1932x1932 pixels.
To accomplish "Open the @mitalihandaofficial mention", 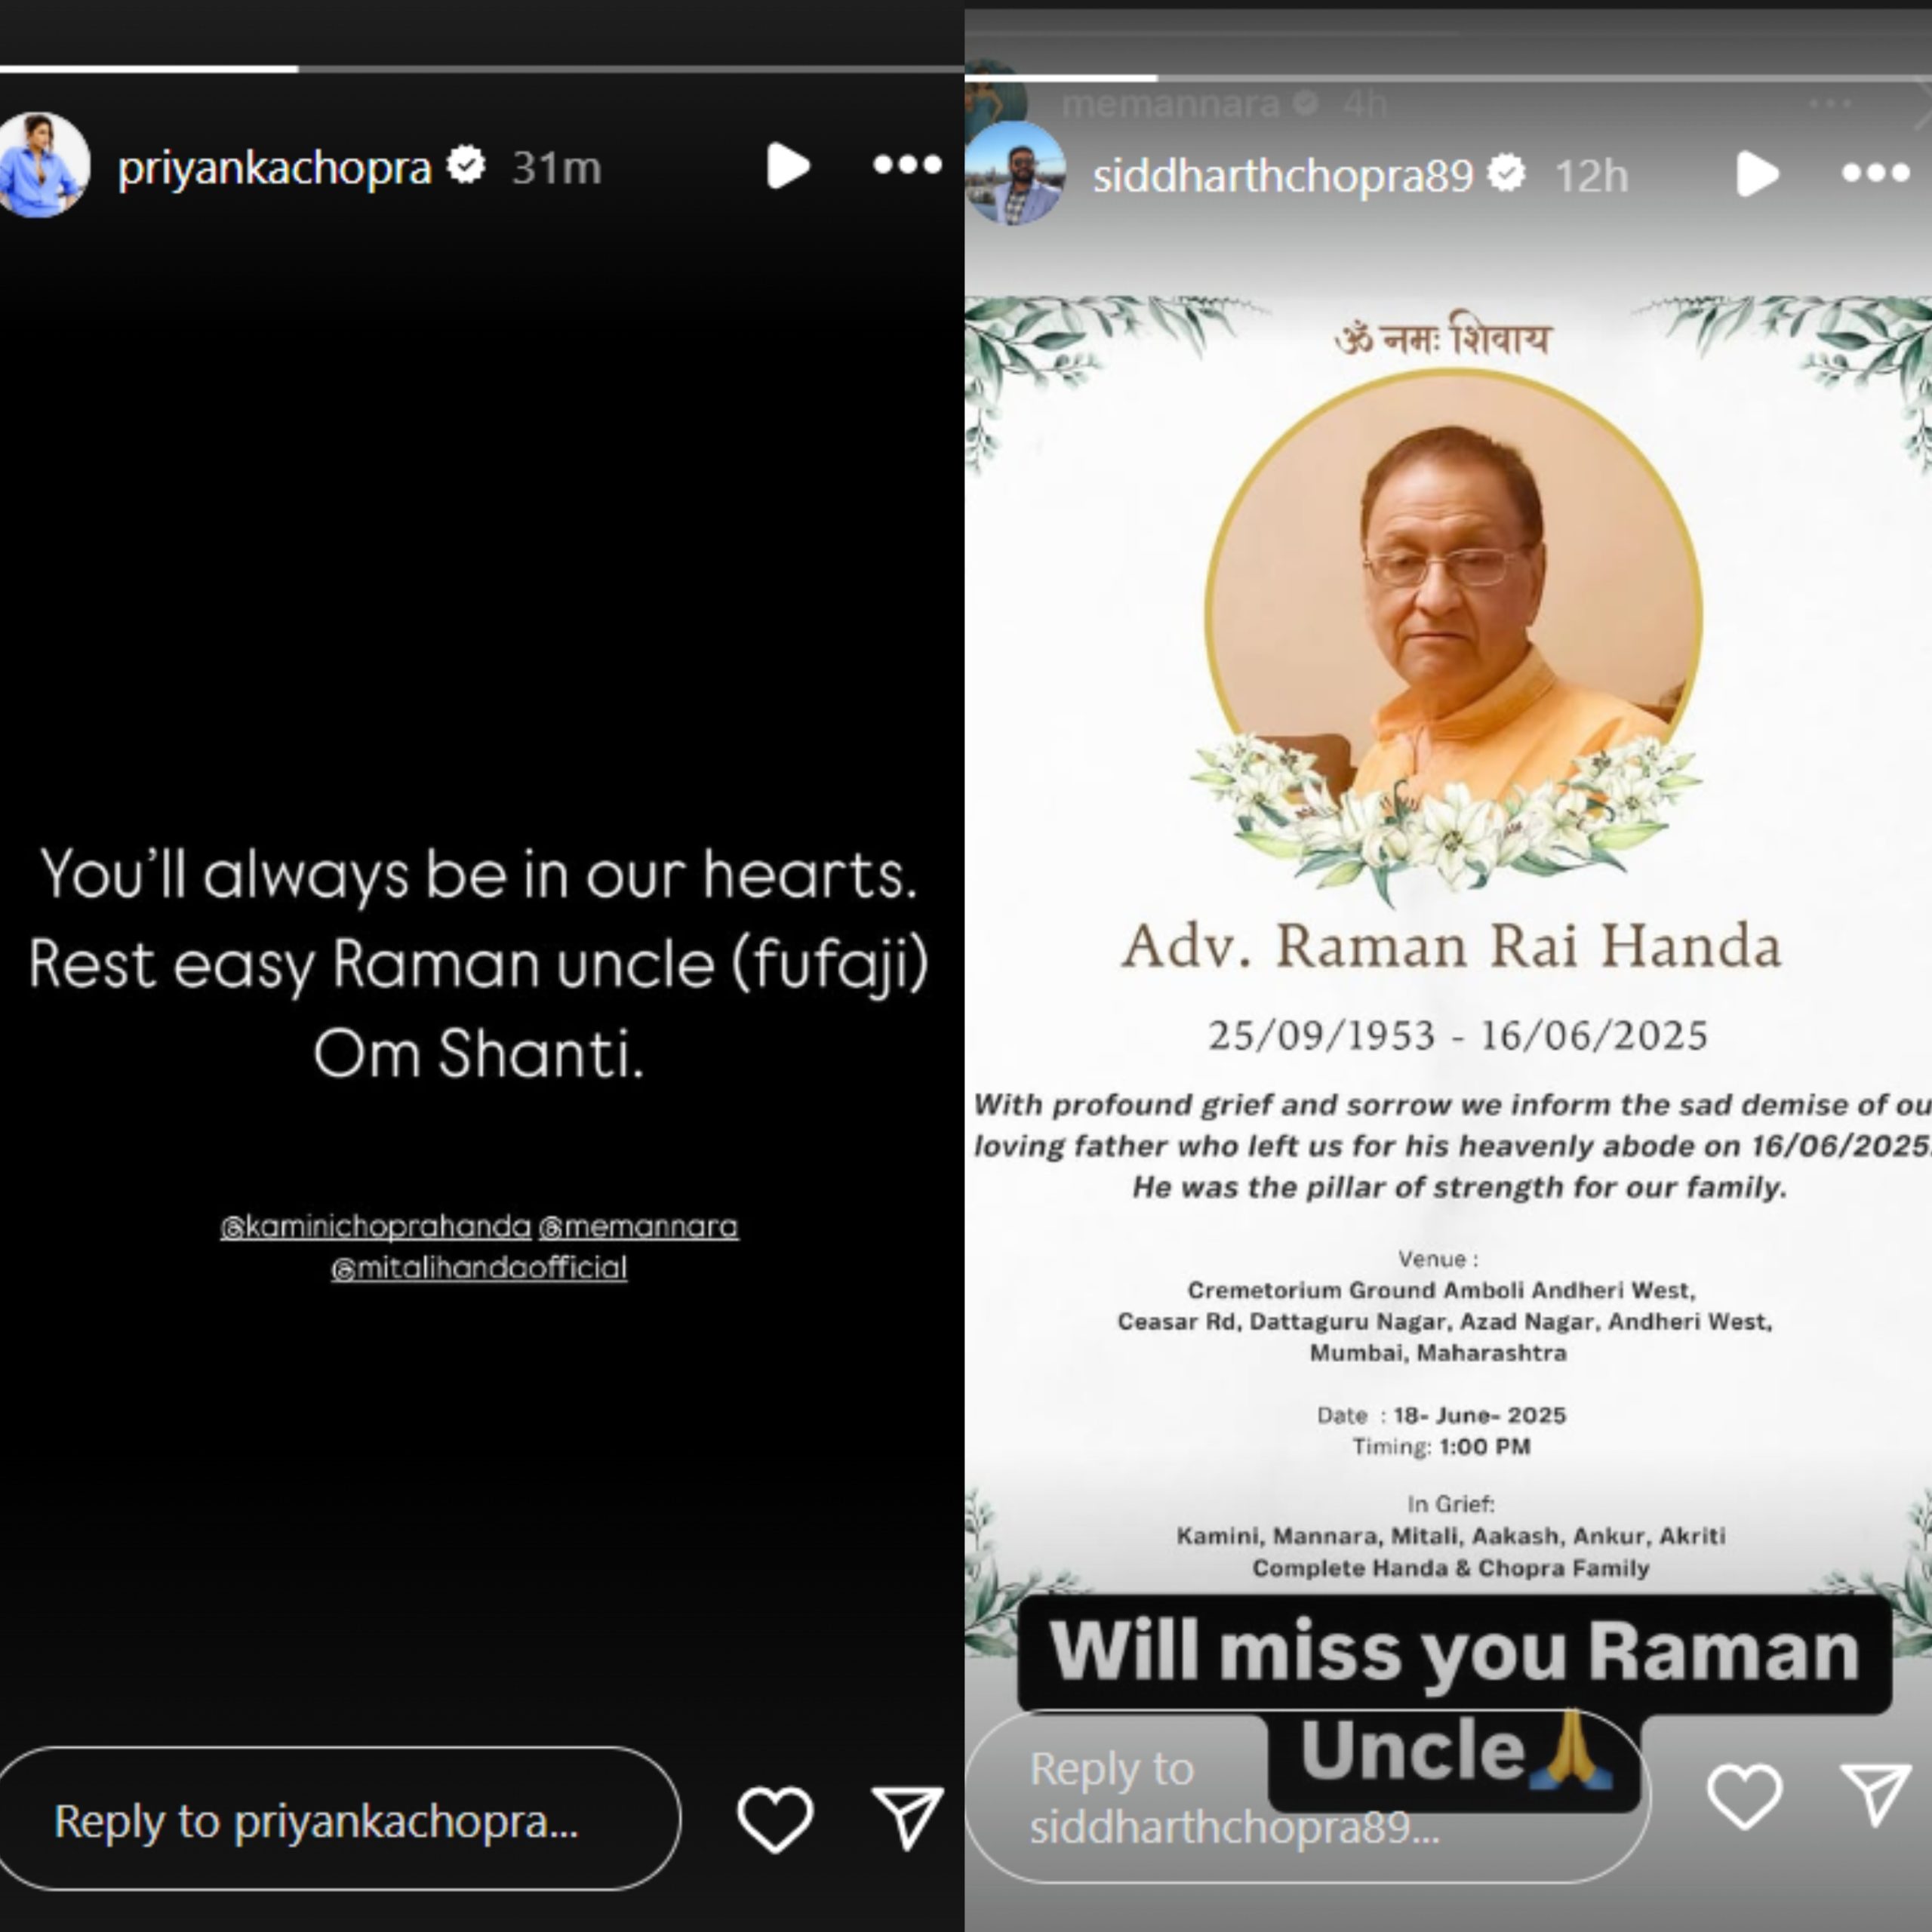I will [x=480, y=1268].
